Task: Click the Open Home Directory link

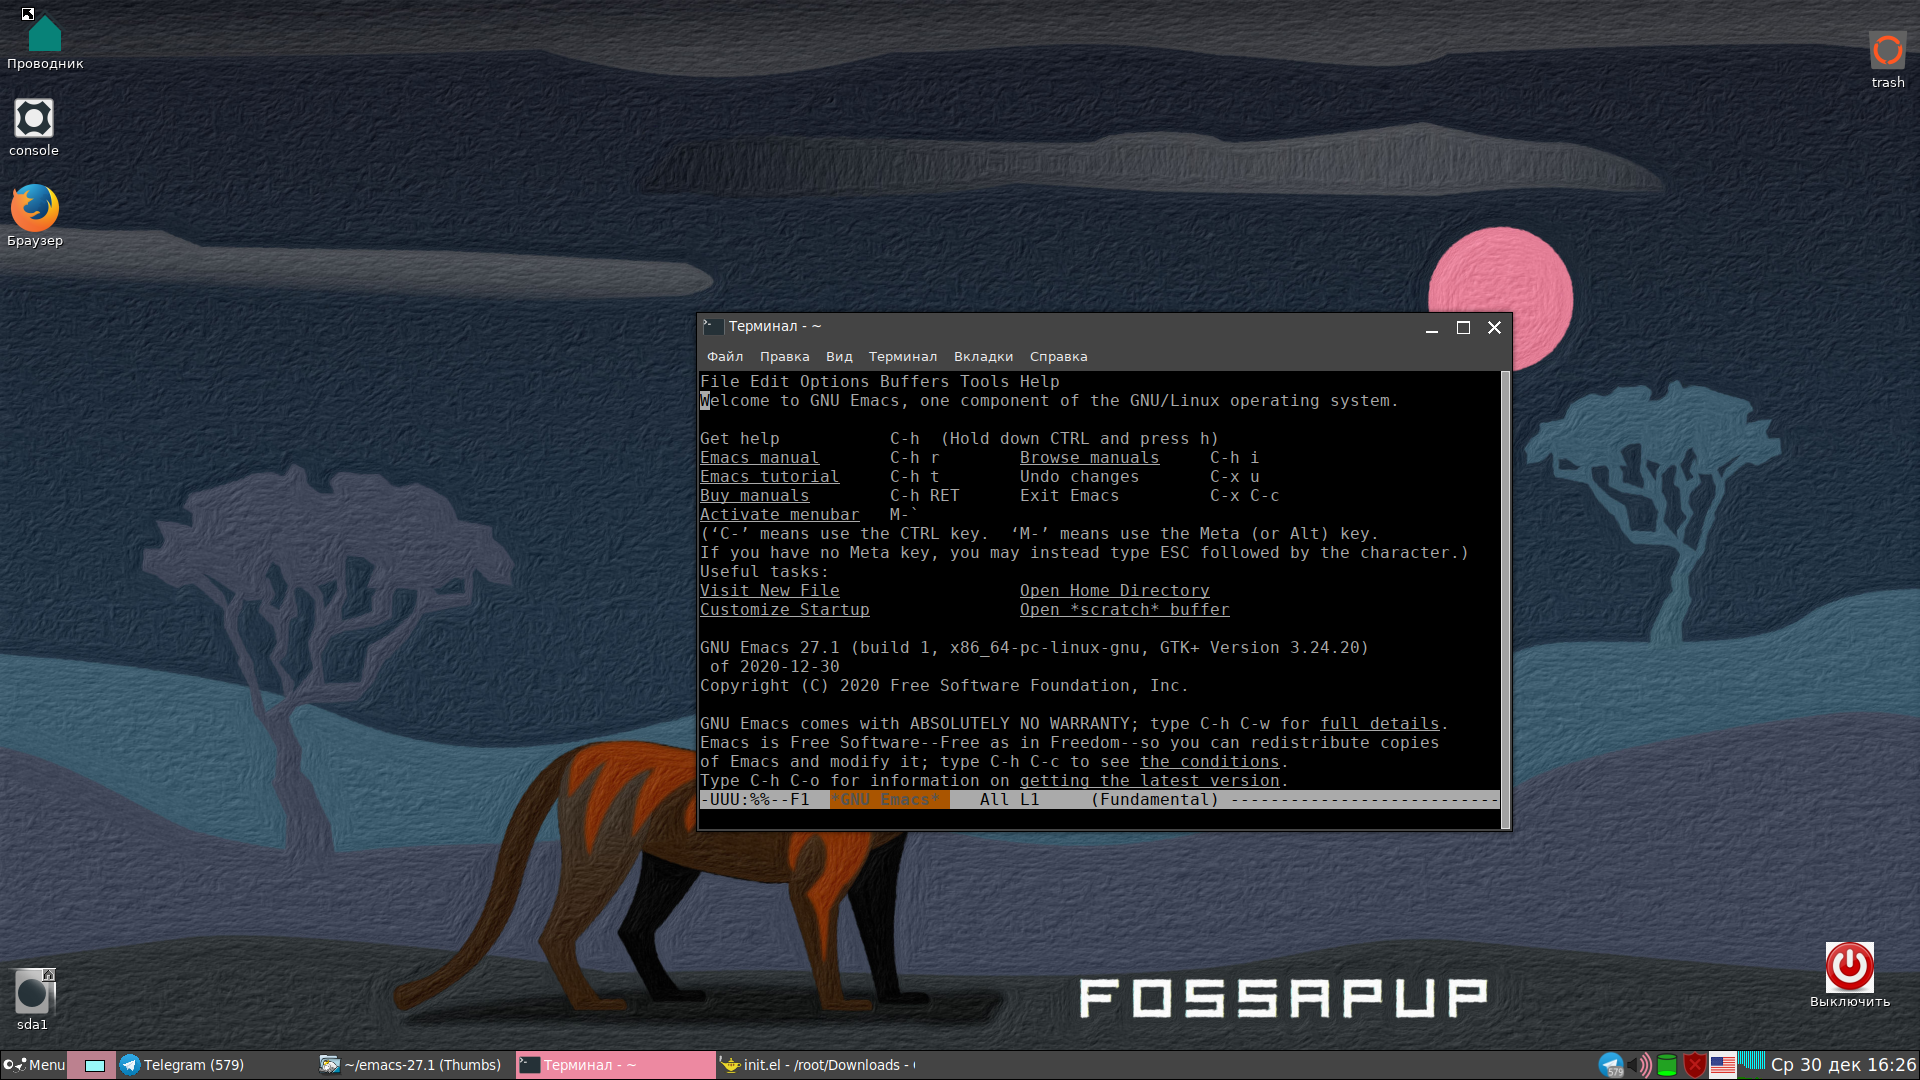Action: [x=1114, y=591]
